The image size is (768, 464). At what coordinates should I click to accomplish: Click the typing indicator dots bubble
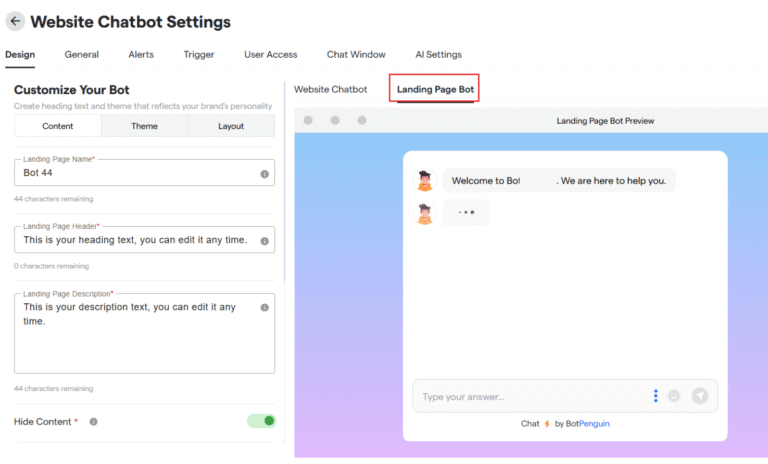pos(466,213)
